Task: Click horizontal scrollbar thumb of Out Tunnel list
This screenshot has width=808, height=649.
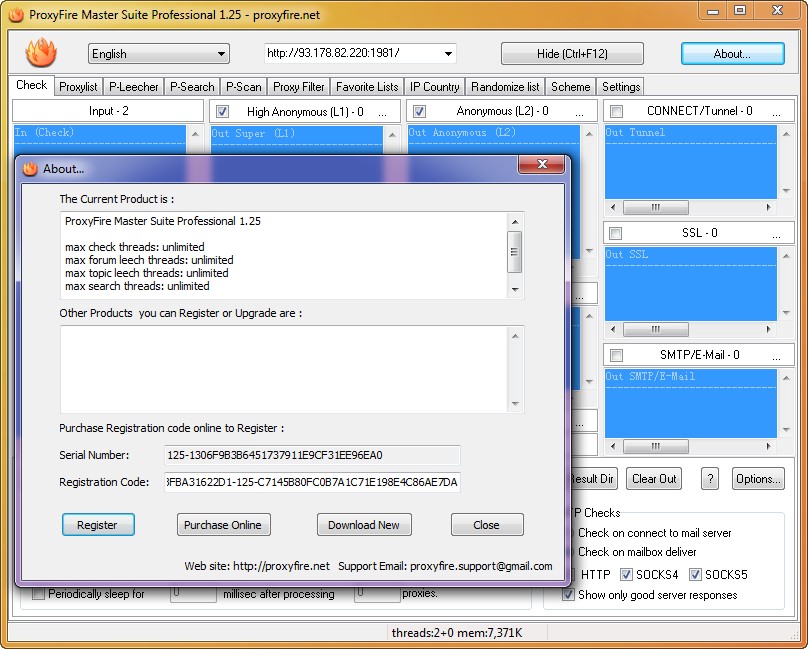Action: (x=655, y=207)
